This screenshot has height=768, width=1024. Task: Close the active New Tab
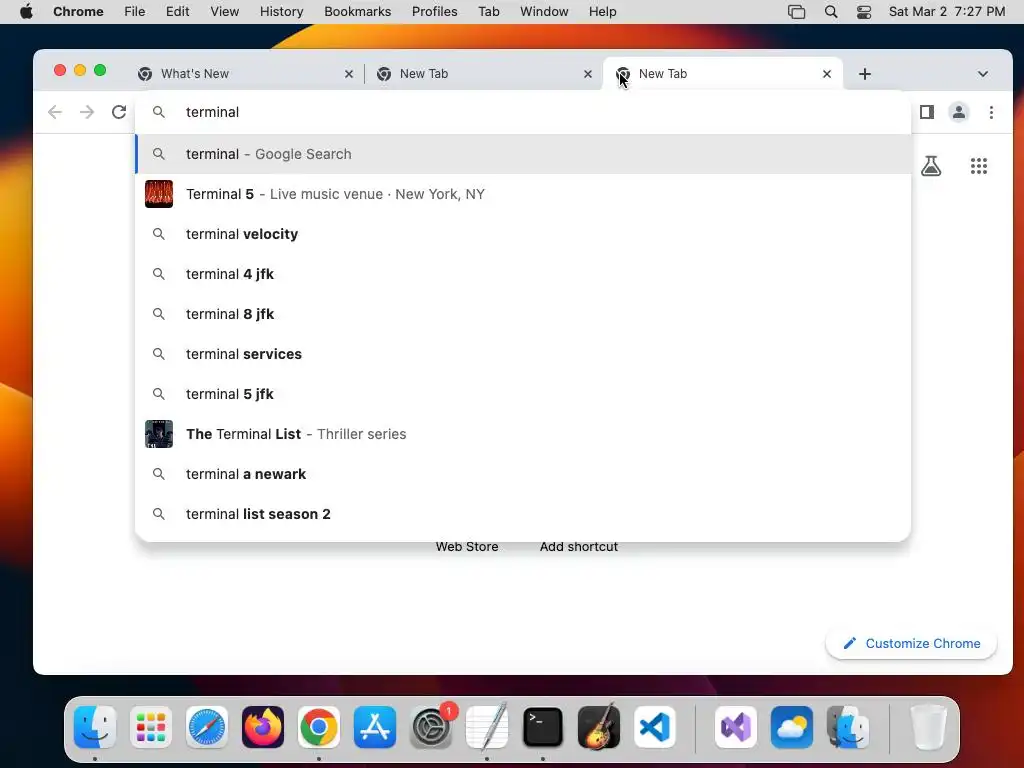[x=827, y=74]
